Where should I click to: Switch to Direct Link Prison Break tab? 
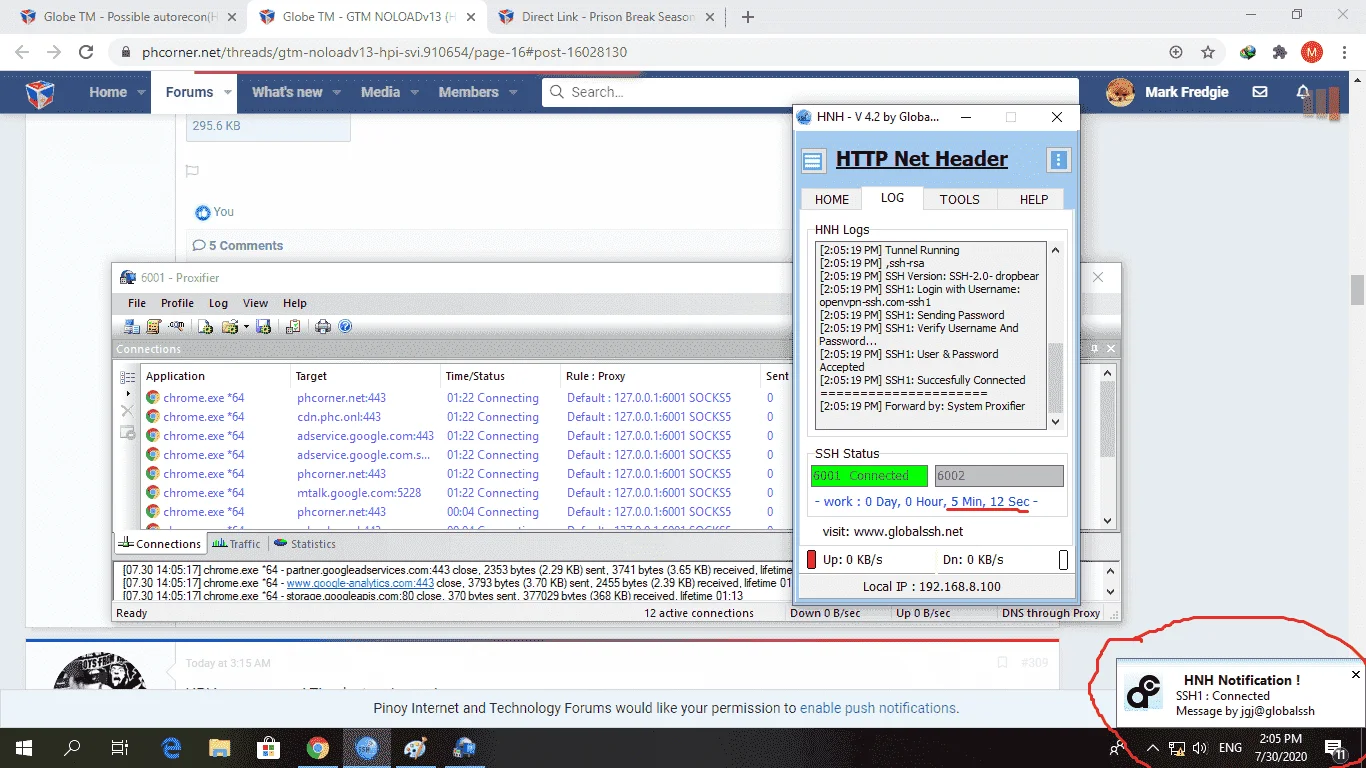608,17
